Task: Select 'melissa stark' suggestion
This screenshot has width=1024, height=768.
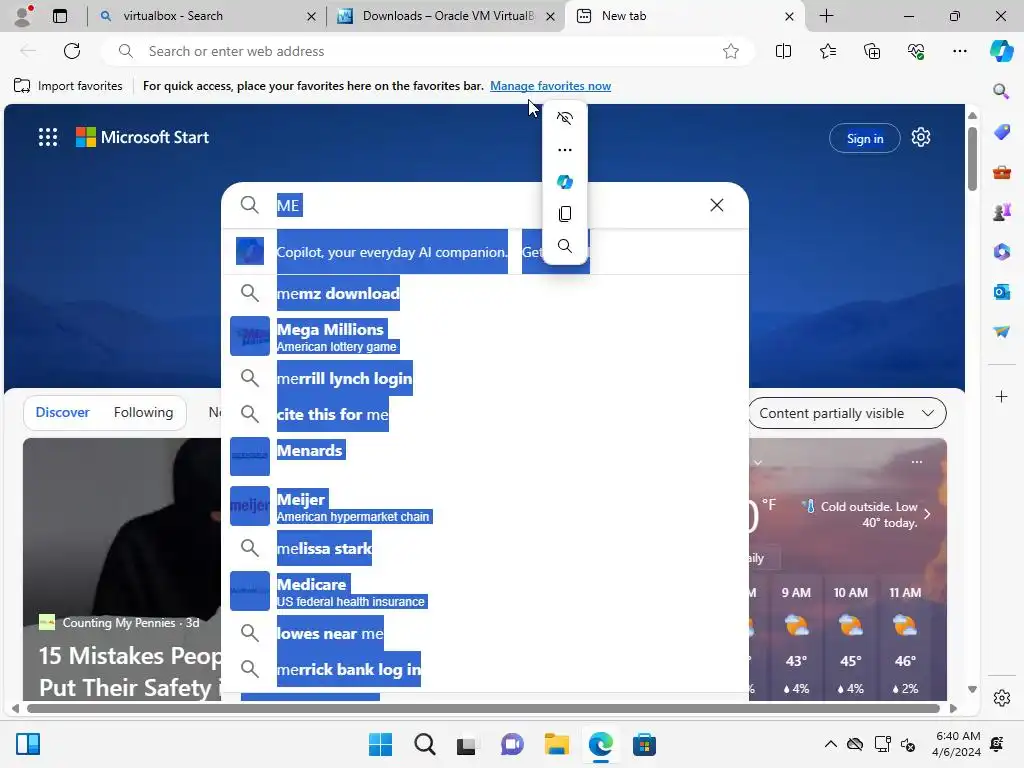Action: tap(485, 548)
